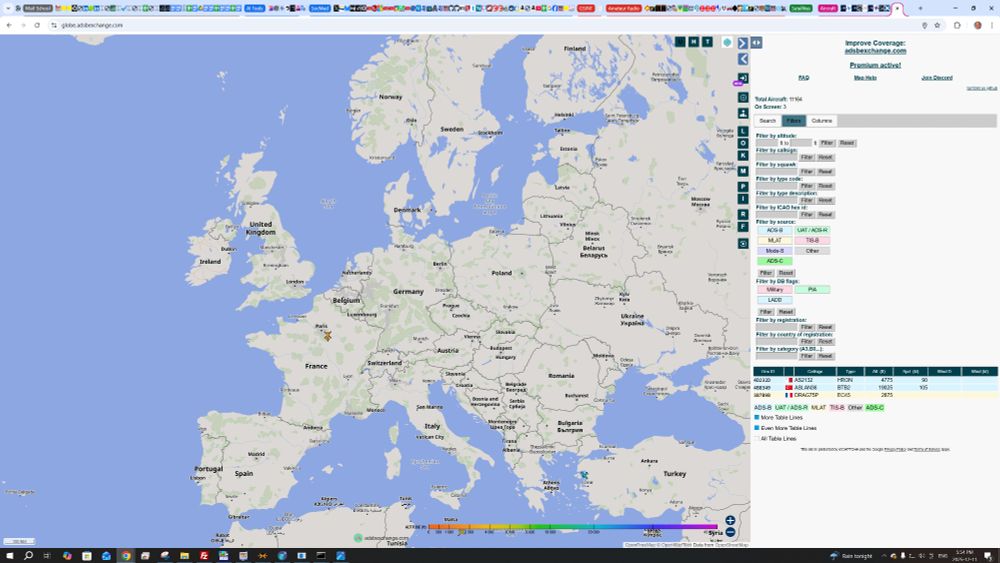Open Chrome from the taskbar
This screenshot has height=563, width=1000.
126,556
